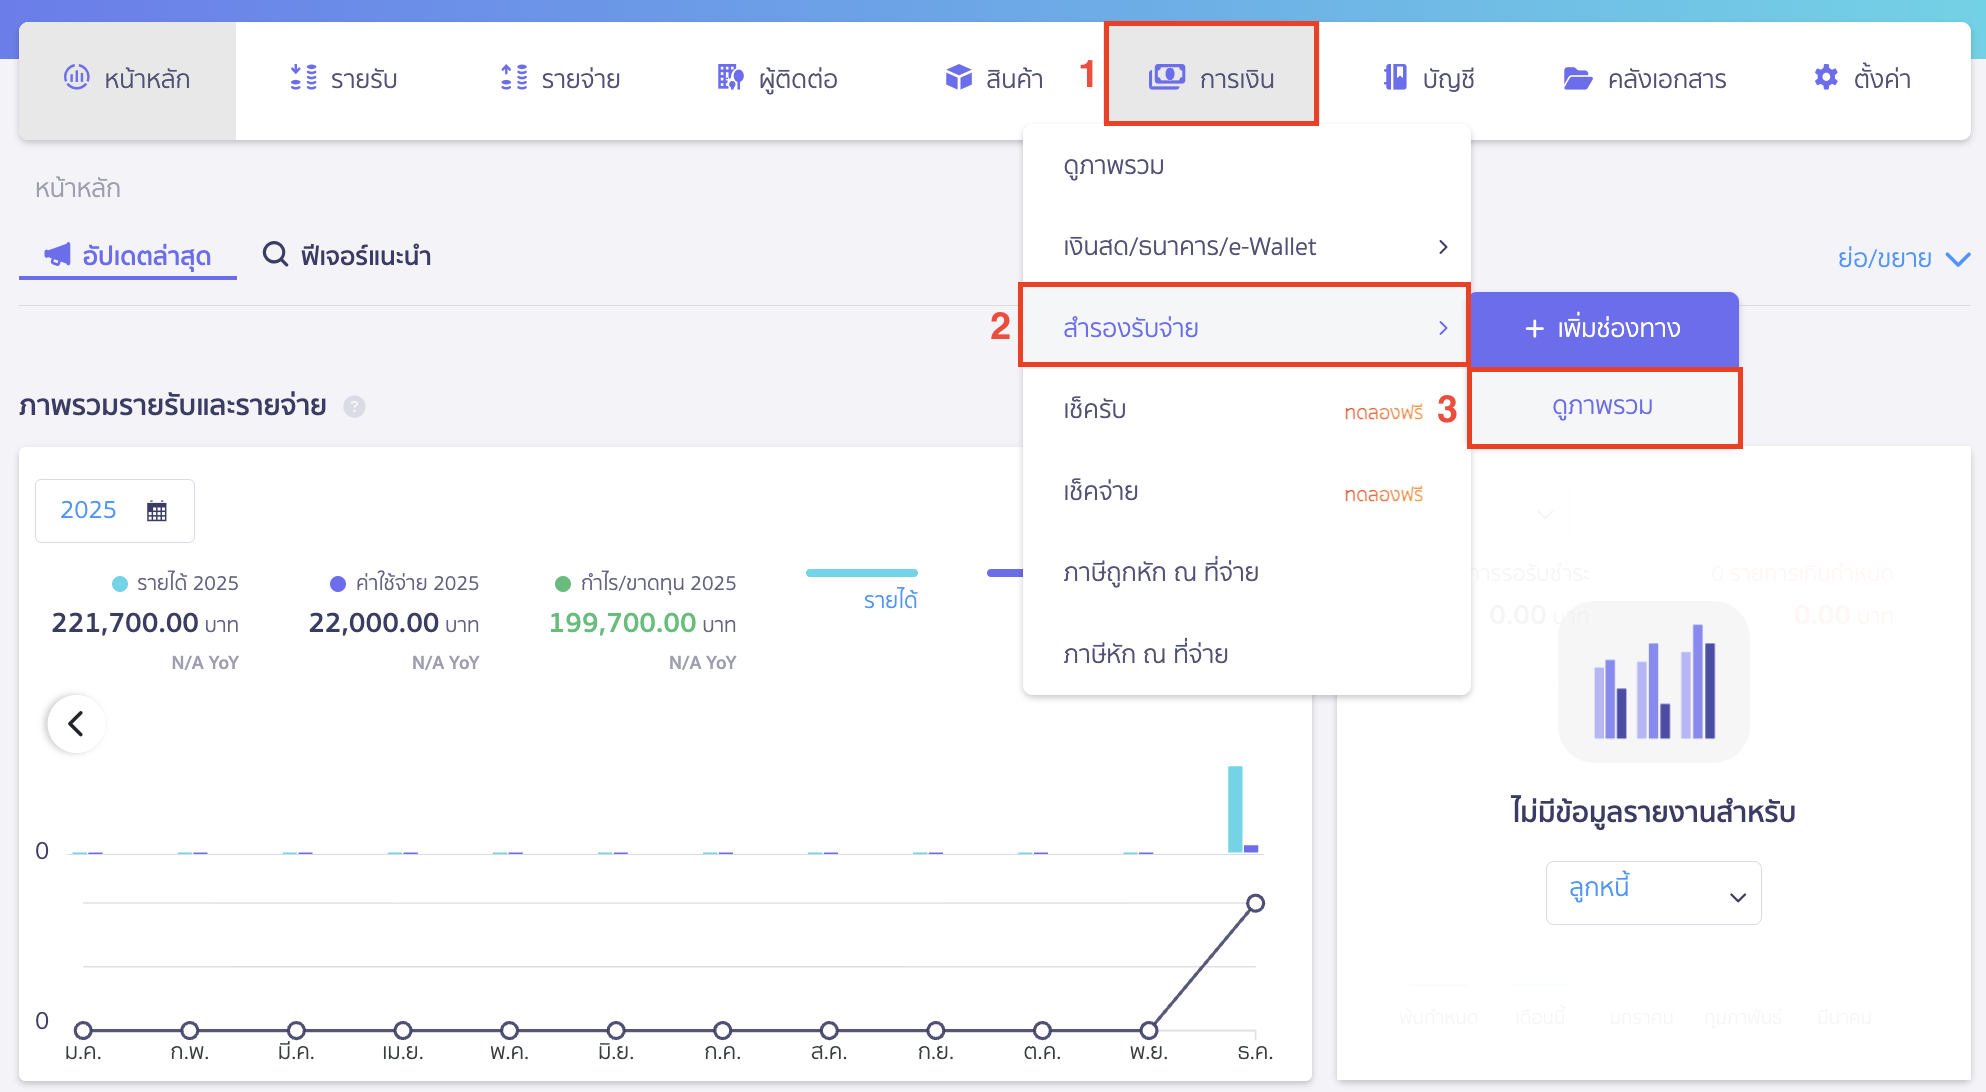Viewport: 1986px width, 1092px height.
Task: Collapse section using ย่อ/ขยาย chevron
Action: pos(1958,259)
